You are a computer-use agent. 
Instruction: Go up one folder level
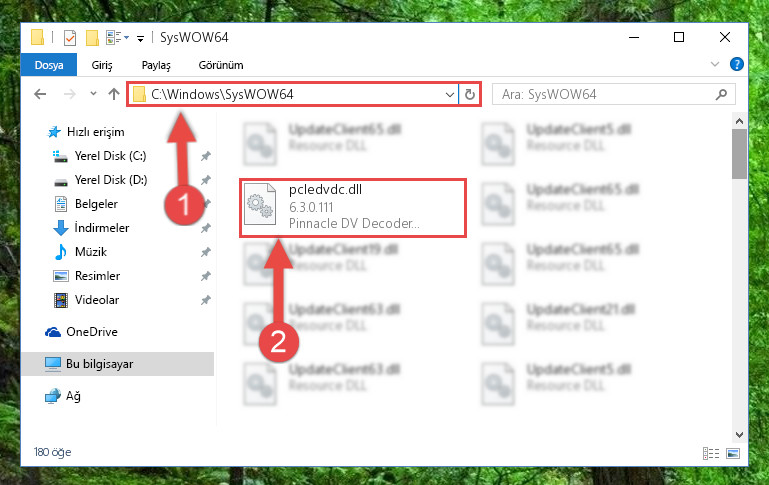[x=114, y=94]
